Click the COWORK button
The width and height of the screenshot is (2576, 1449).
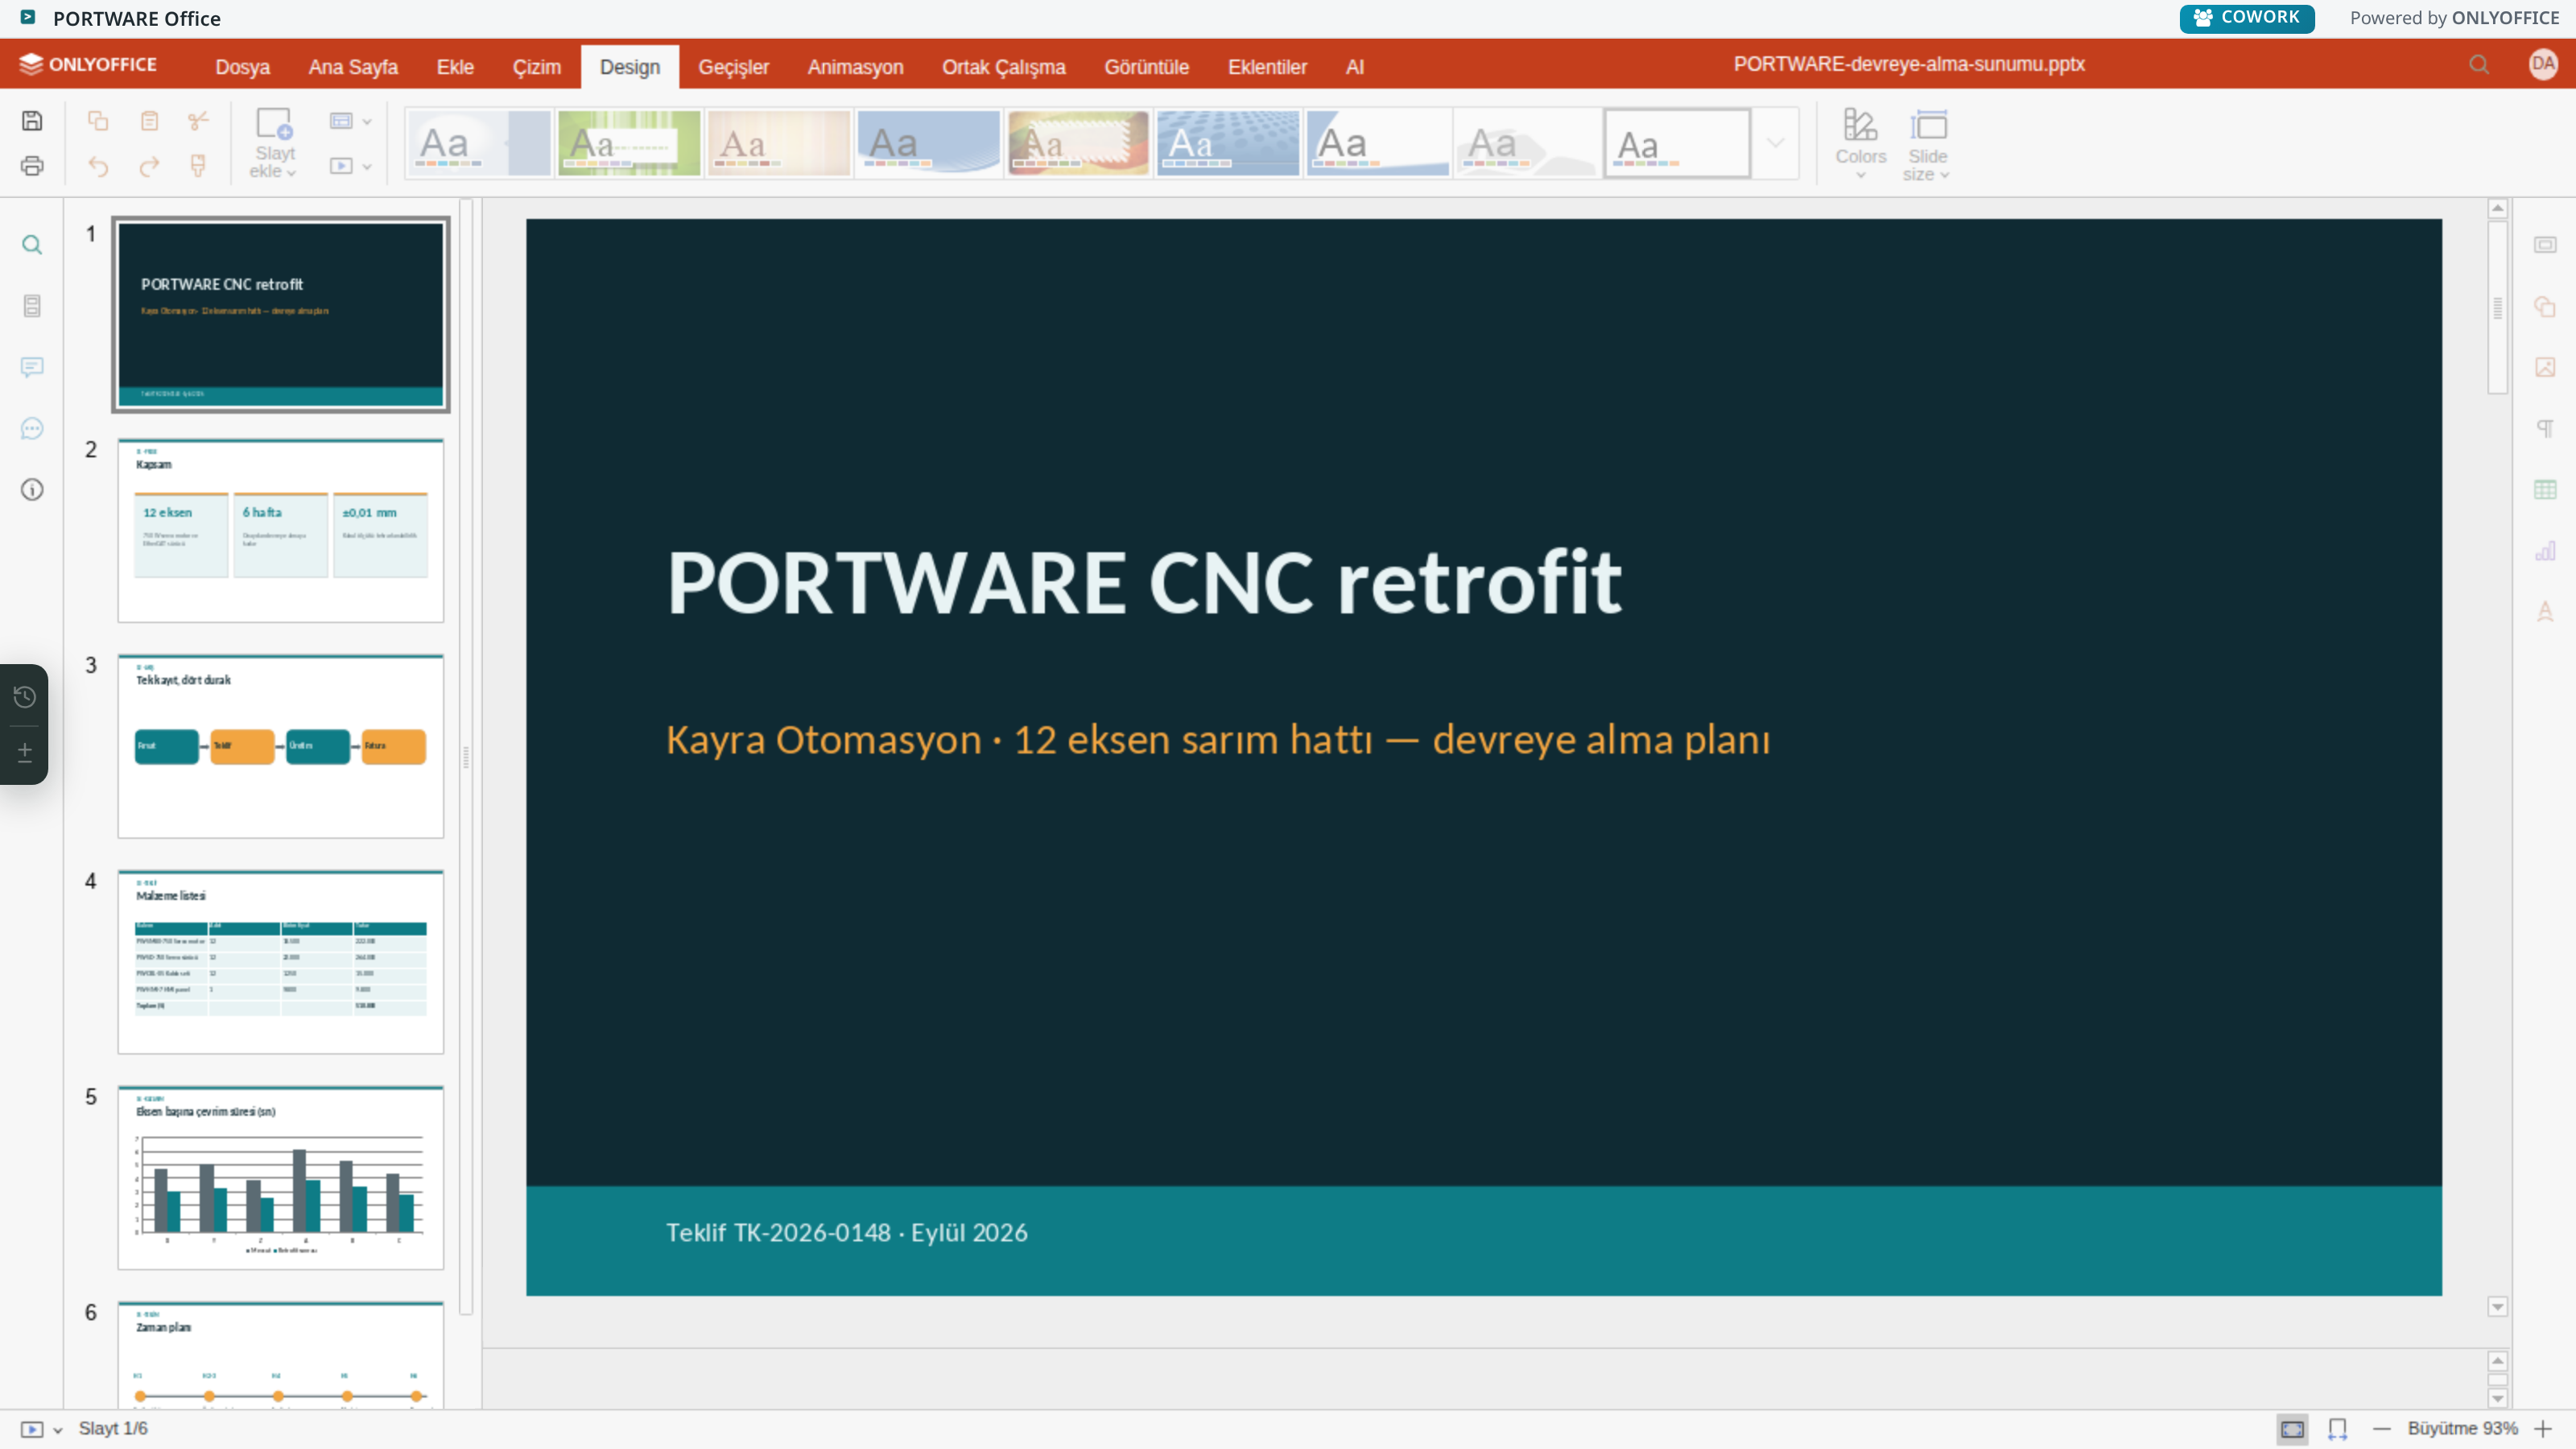point(2246,18)
